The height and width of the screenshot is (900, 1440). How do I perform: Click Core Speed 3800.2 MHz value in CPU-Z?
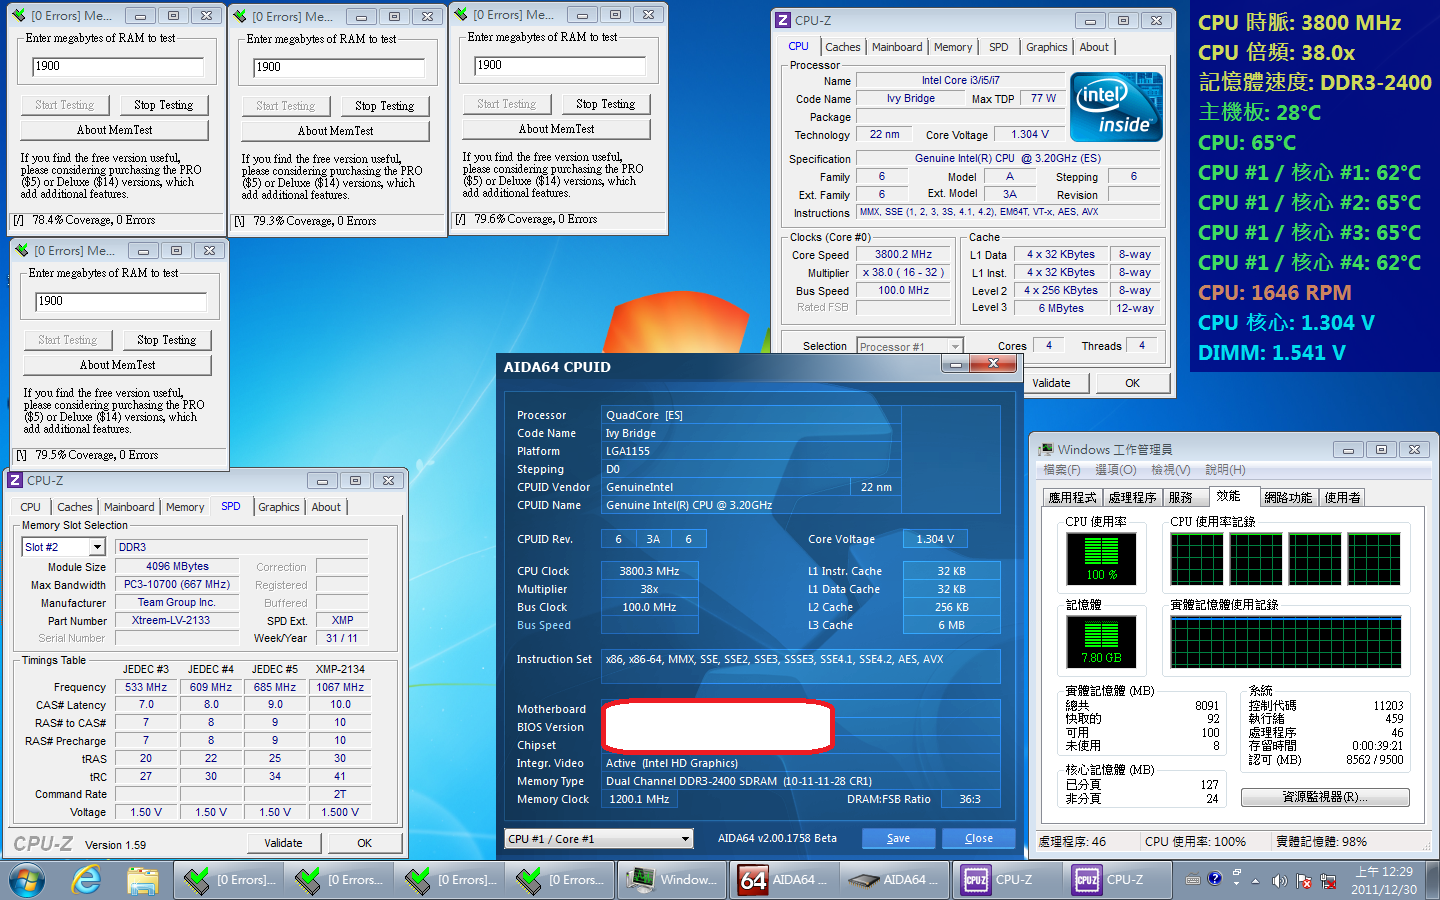click(x=903, y=255)
